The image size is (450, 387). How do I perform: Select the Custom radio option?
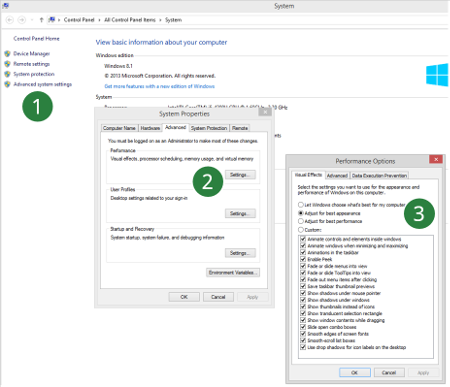[310, 230]
